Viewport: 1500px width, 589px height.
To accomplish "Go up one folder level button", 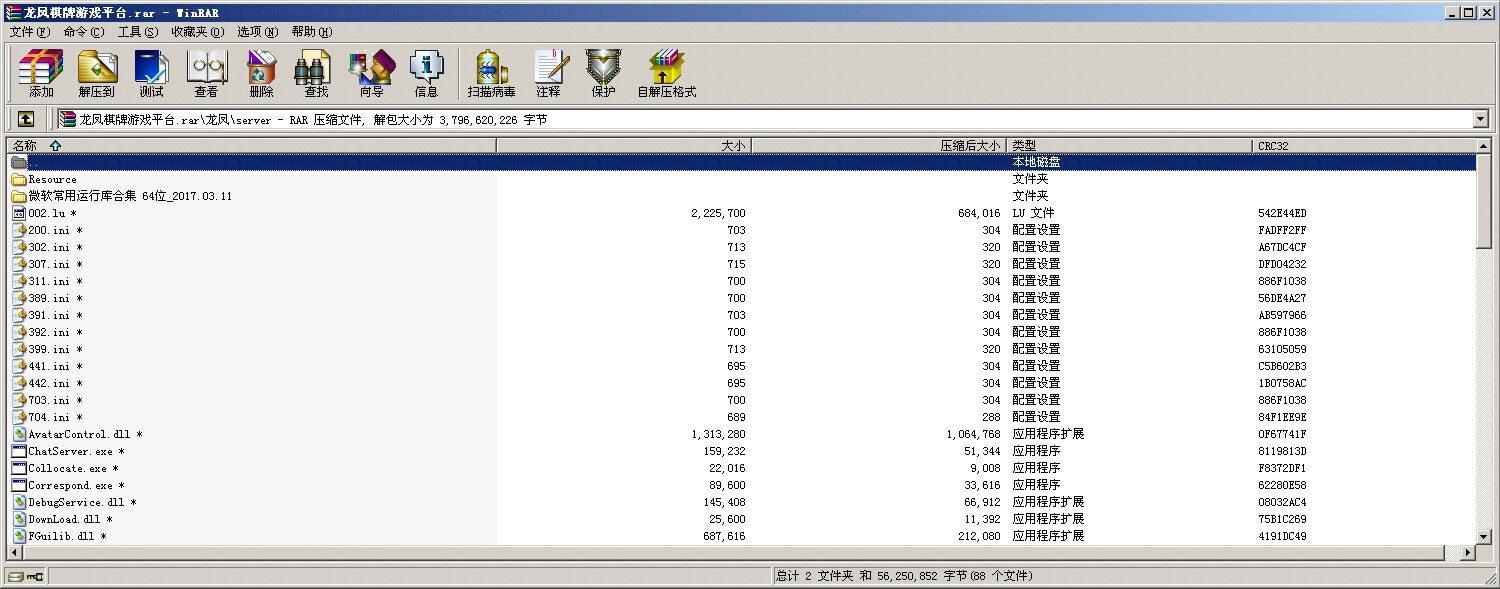I will coord(26,119).
